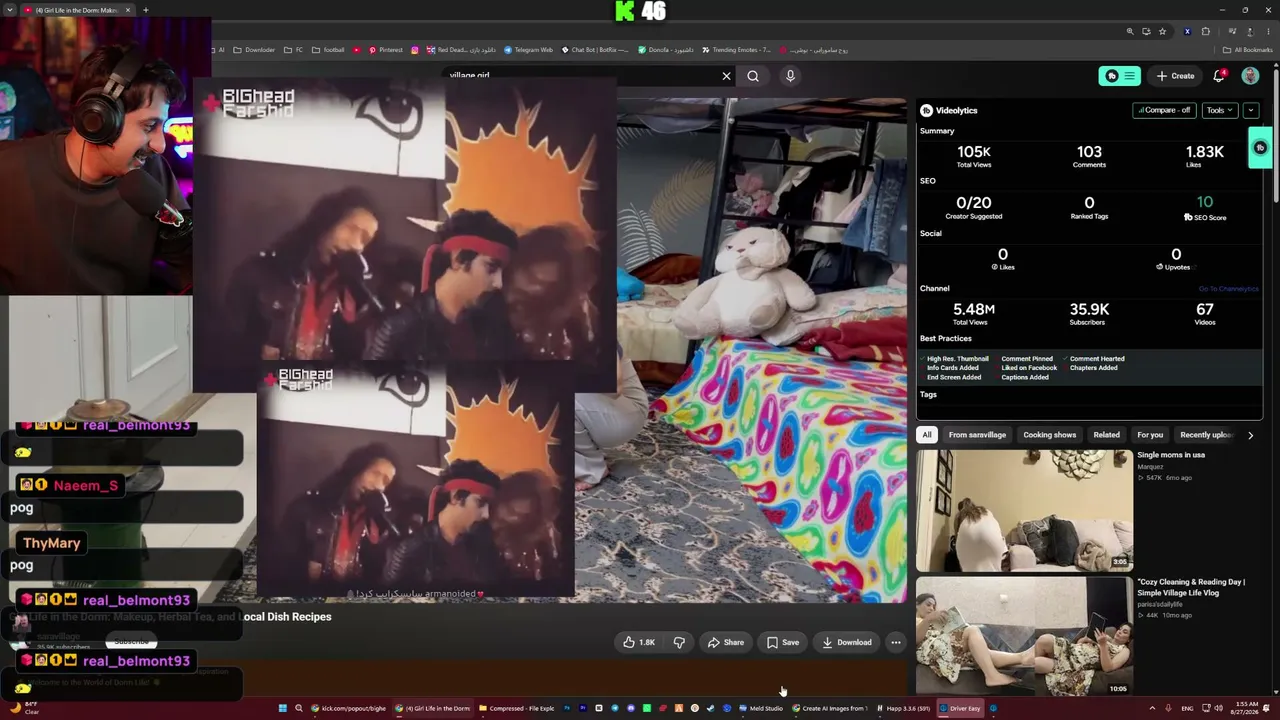Click the Share button

coord(725,642)
